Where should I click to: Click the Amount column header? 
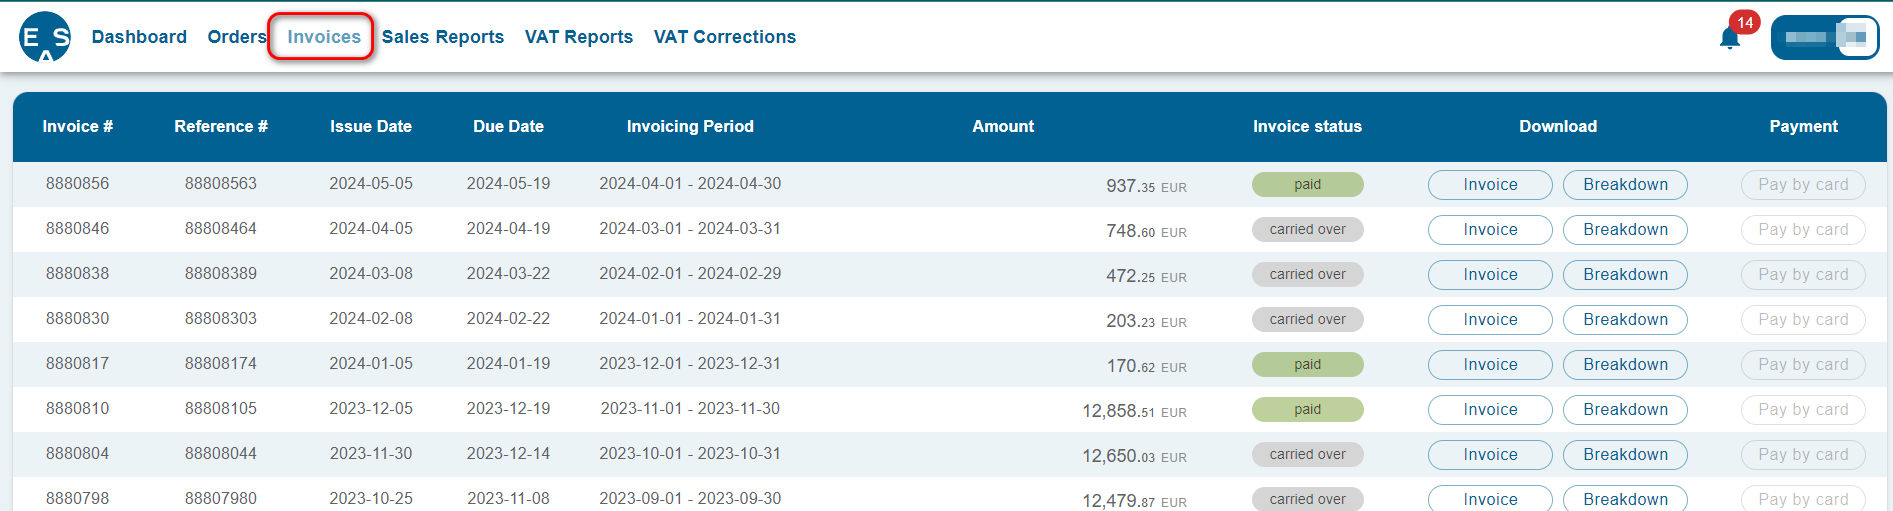[x=1003, y=127]
